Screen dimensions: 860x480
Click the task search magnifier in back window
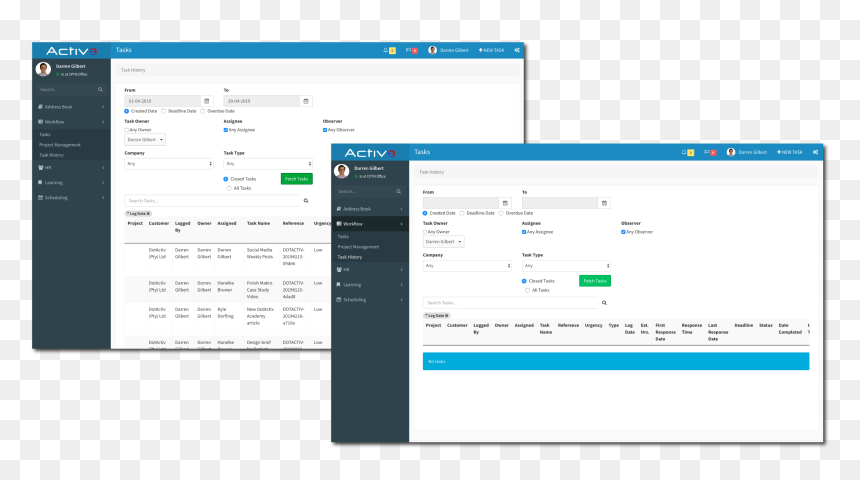tap(305, 201)
